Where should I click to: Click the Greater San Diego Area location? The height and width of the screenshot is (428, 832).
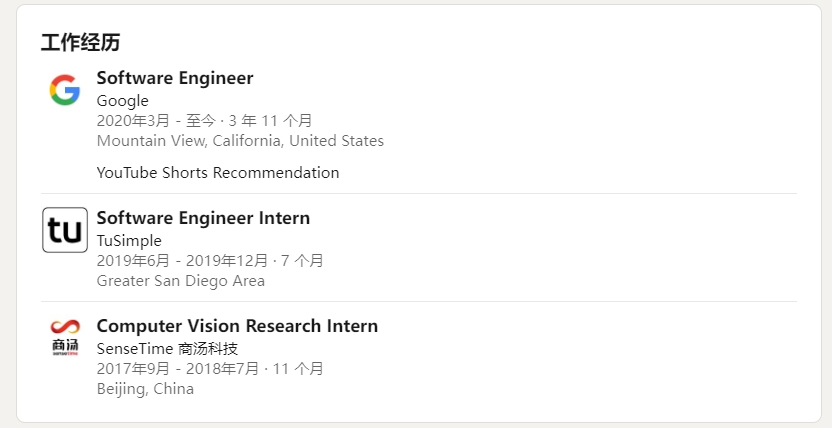[181, 281]
